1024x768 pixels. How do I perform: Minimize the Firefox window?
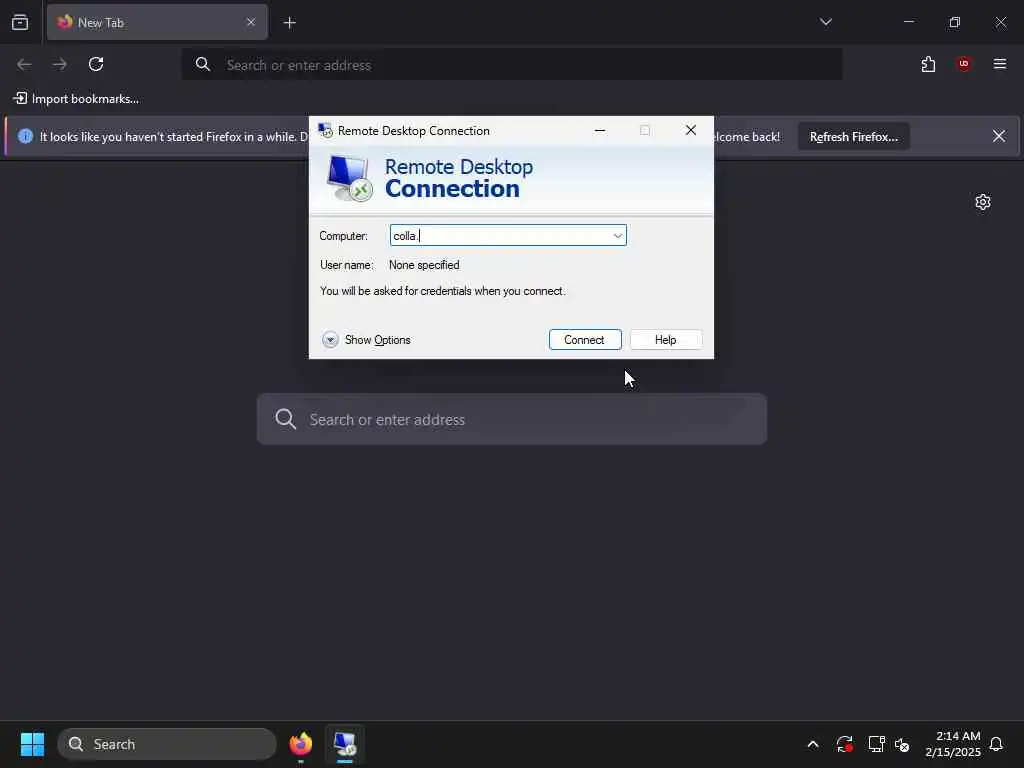[x=908, y=22]
